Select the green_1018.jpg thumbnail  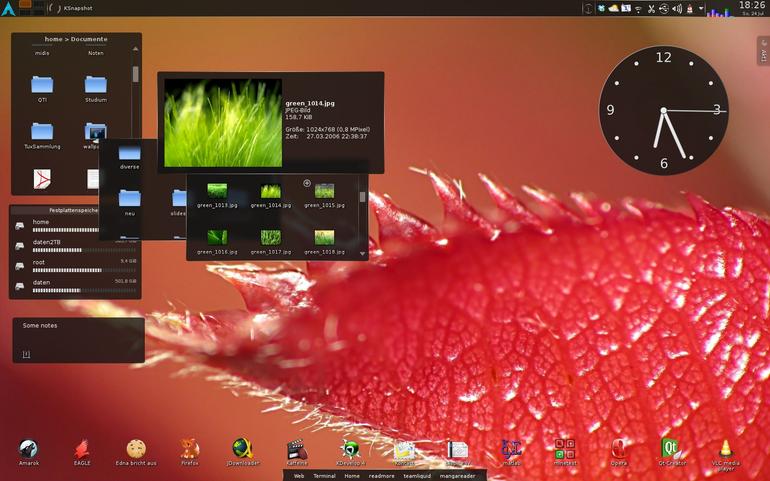tap(324, 237)
